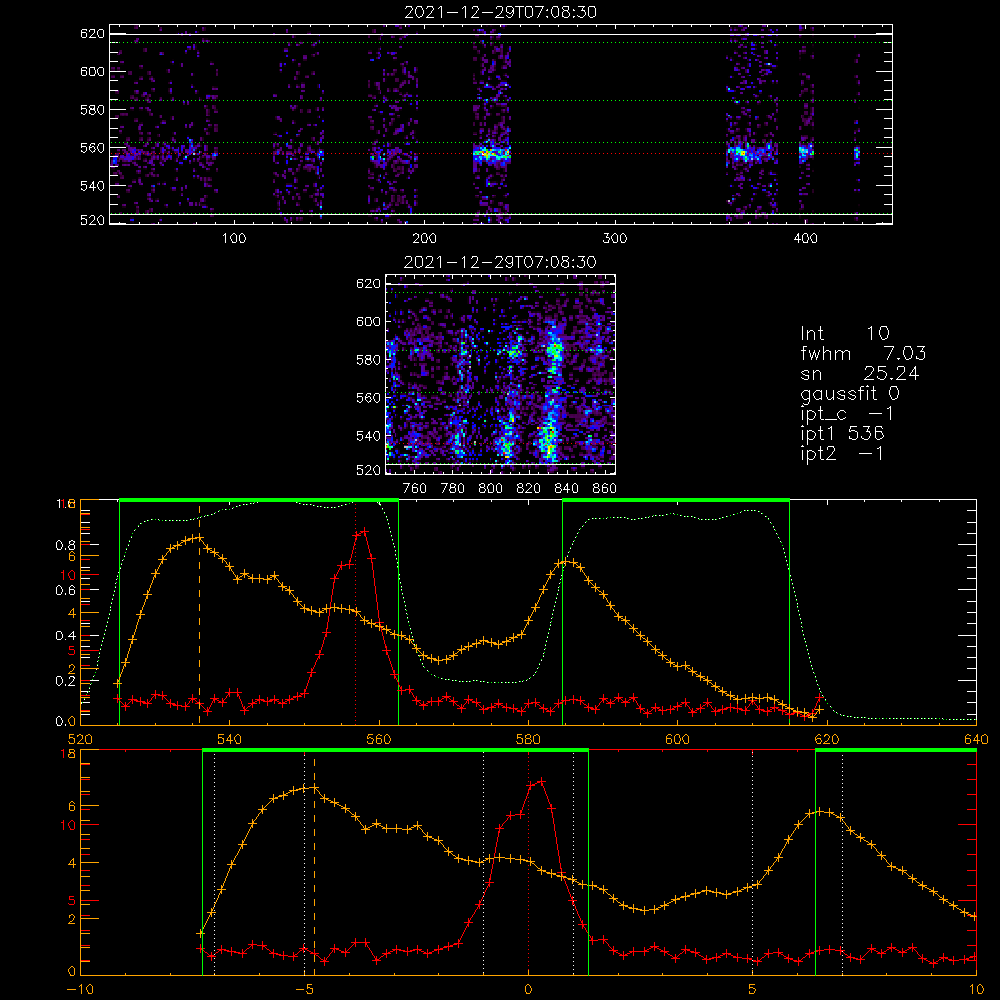The height and width of the screenshot is (1000, 1000).
Task: Click y-axis label 600 on top spectrogram
Action: coord(92,71)
